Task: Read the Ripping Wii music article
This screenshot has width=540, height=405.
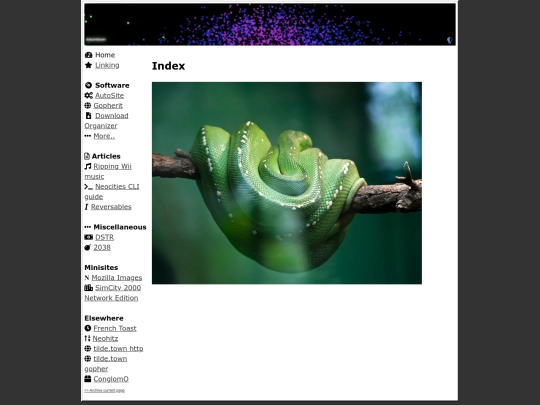Action: [x=108, y=172]
